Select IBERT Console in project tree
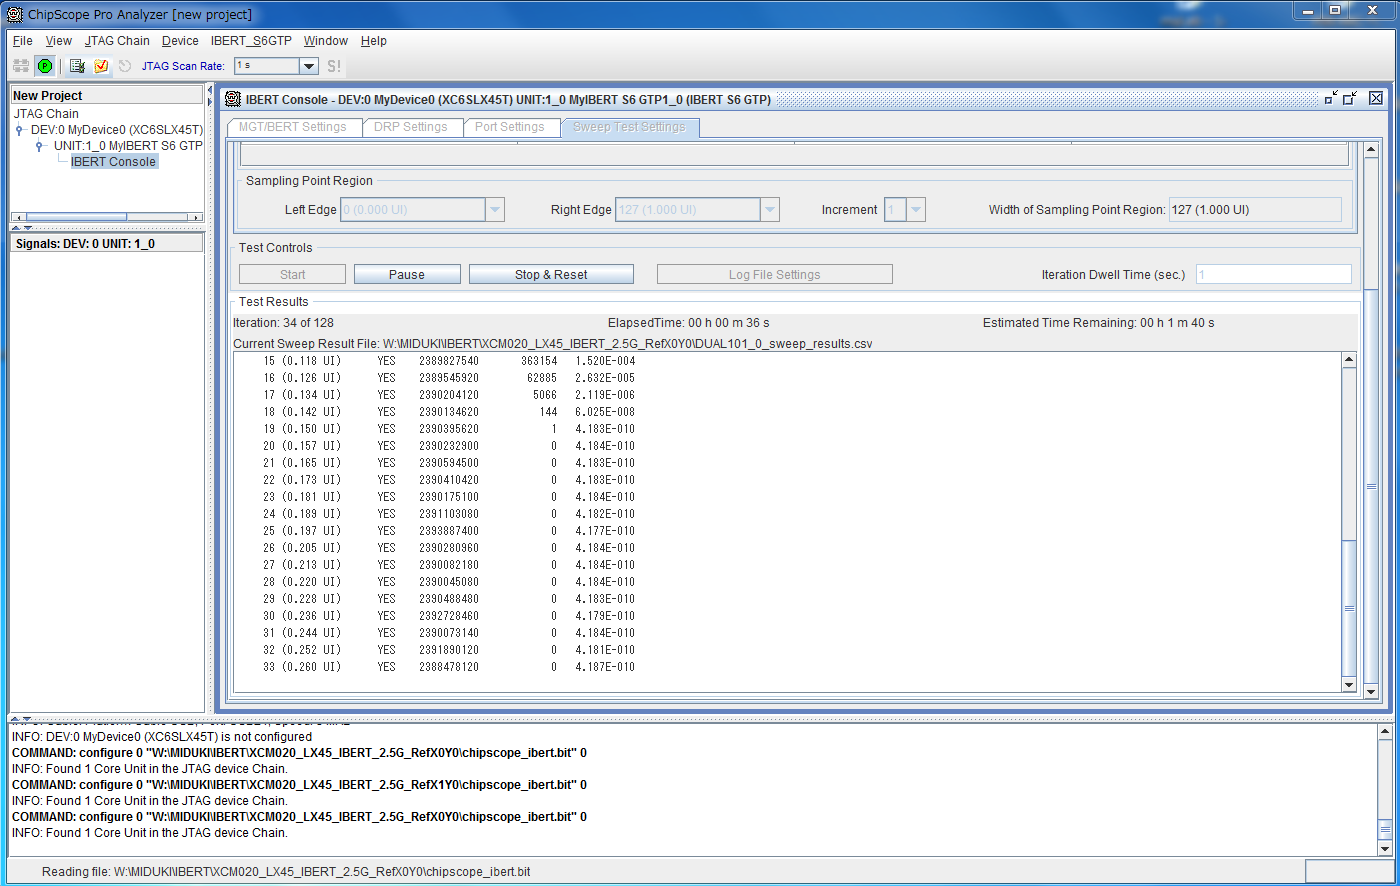1400x886 pixels. [113, 162]
